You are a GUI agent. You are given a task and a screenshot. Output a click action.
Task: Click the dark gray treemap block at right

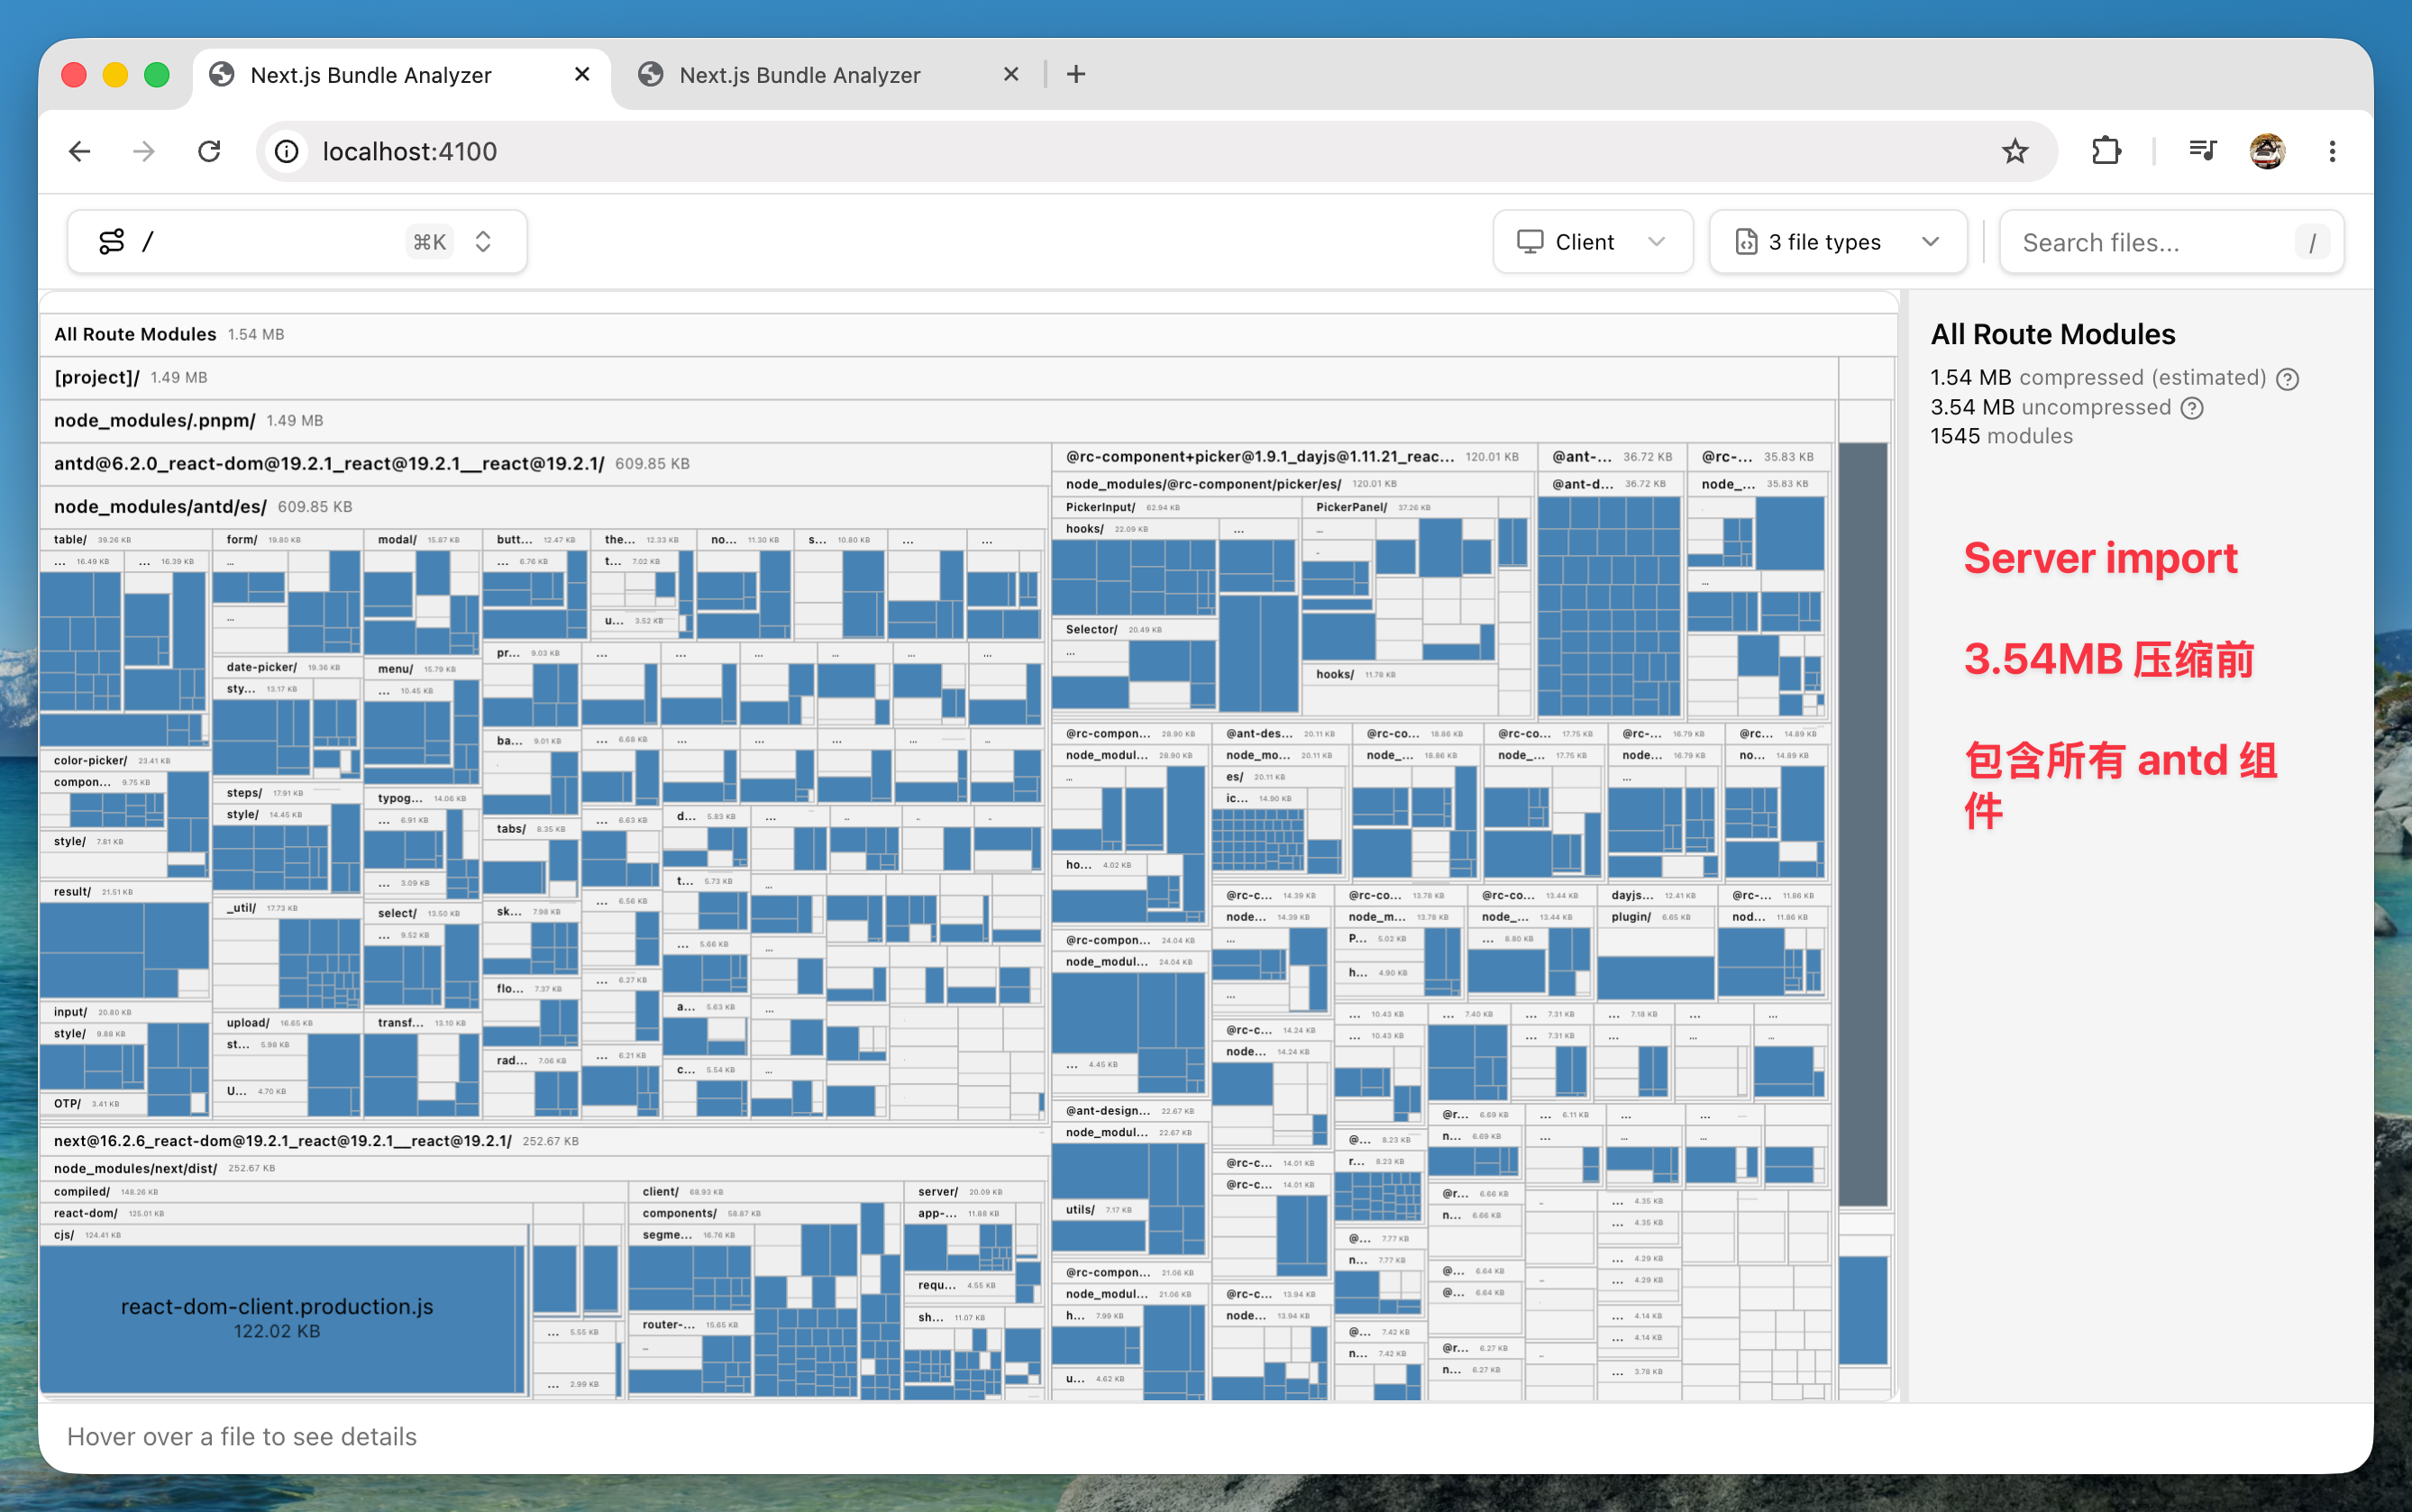point(1863,825)
